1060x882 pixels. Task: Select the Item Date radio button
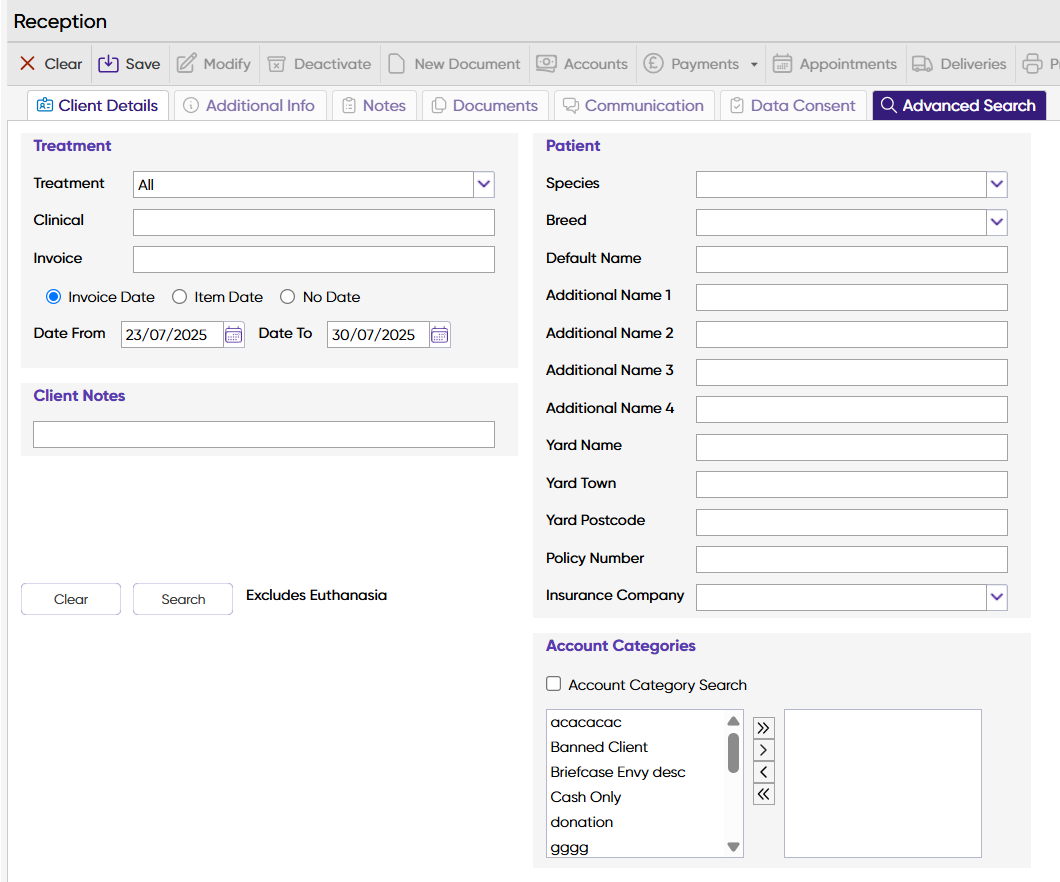[x=180, y=297]
